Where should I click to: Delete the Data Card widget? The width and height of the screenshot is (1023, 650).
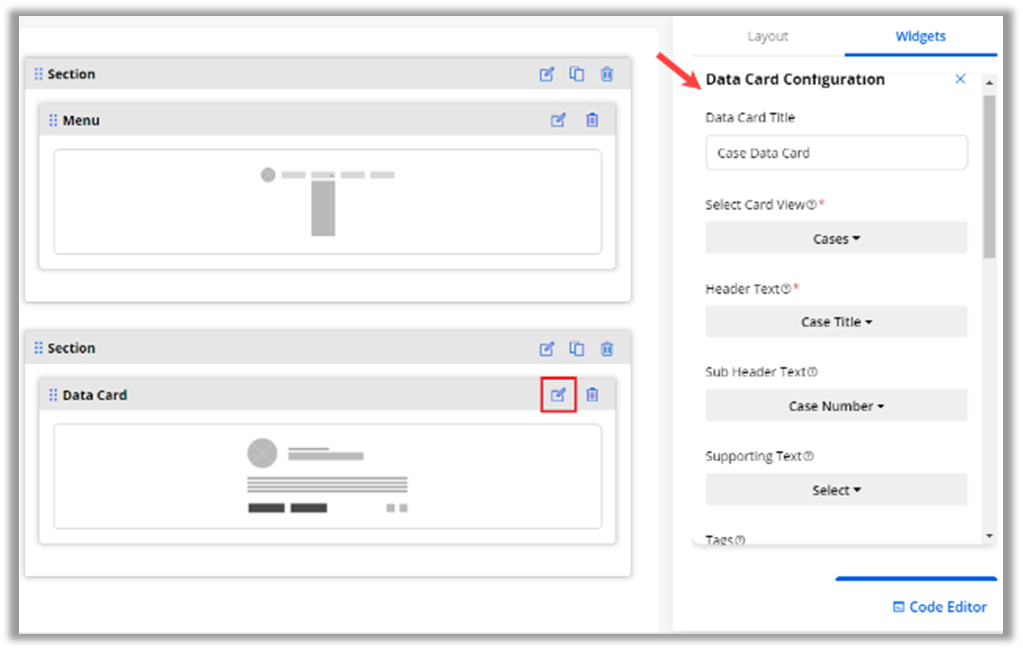click(592, 395)
